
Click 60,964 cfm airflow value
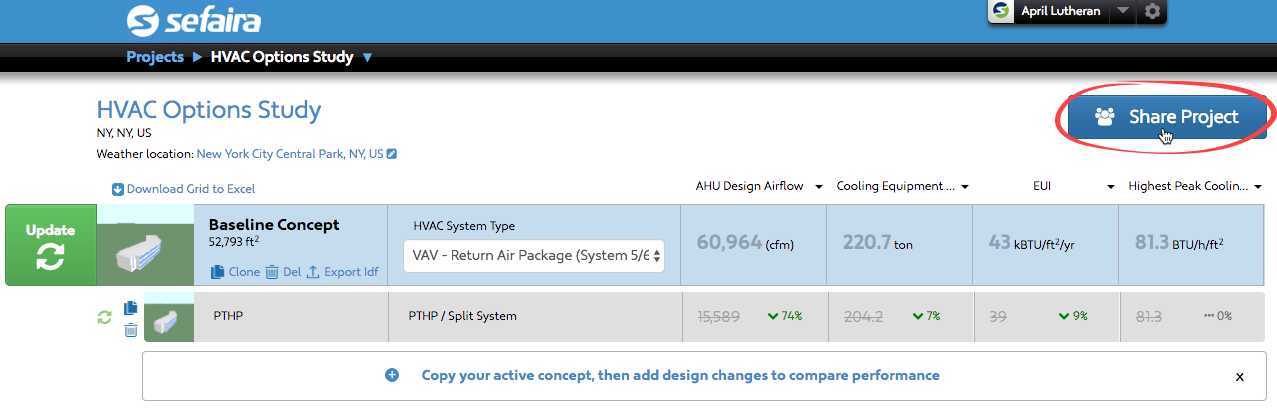[745, 243]
